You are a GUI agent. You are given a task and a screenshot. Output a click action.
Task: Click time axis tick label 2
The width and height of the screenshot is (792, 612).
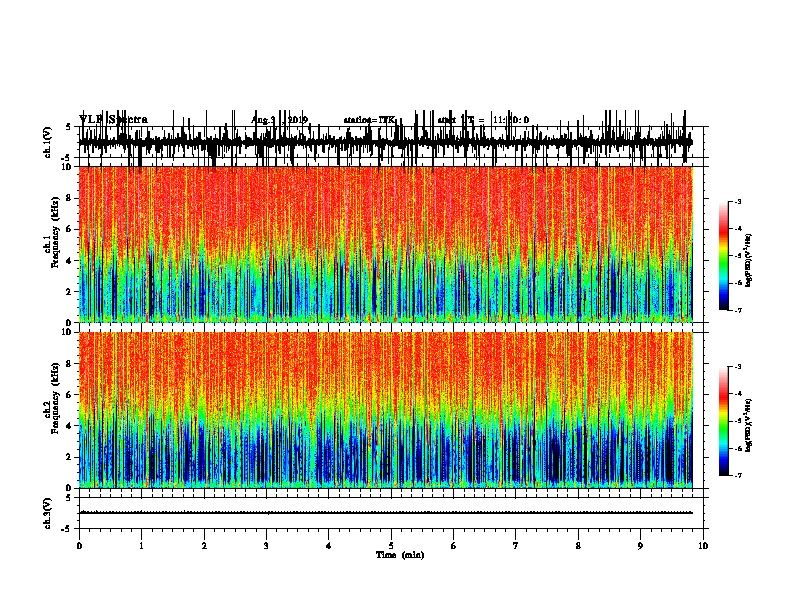[x=204, y=546]
